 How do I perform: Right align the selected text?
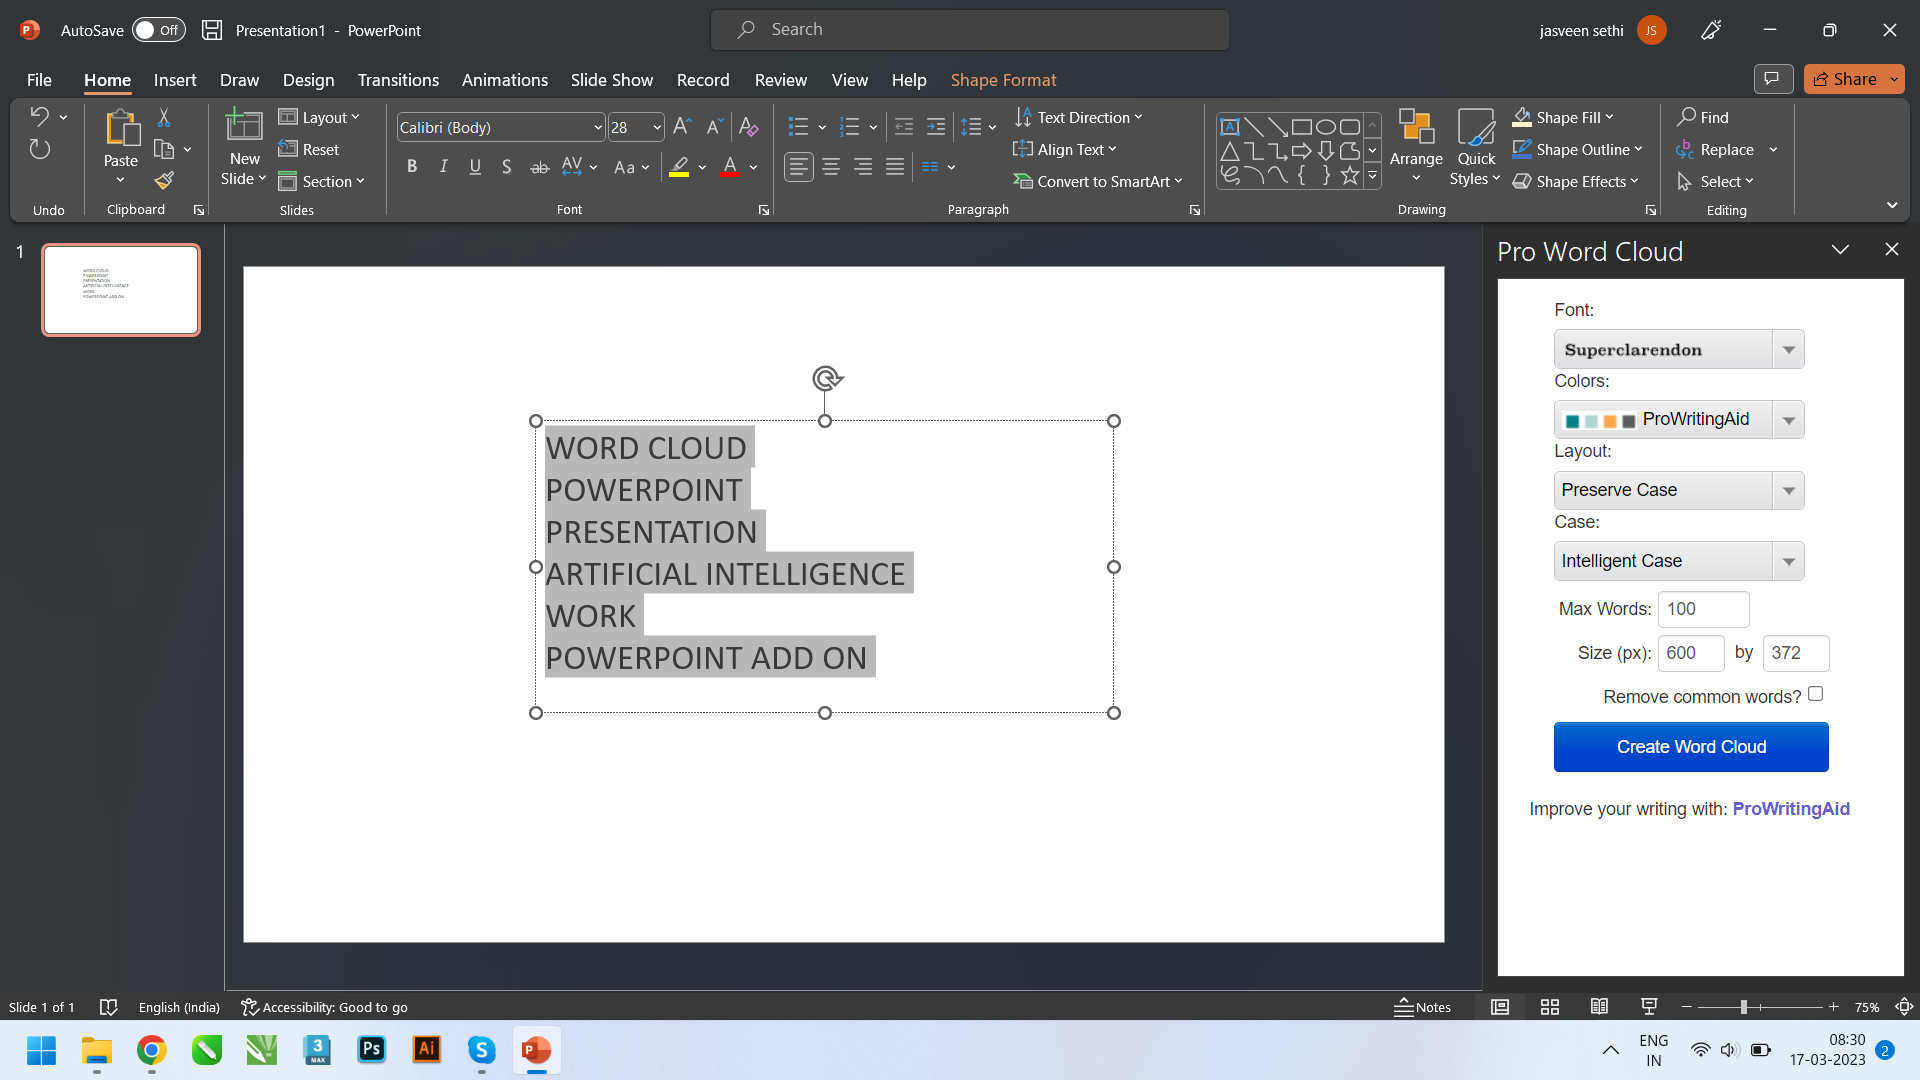pyautogui.click(x=863, y=167)
